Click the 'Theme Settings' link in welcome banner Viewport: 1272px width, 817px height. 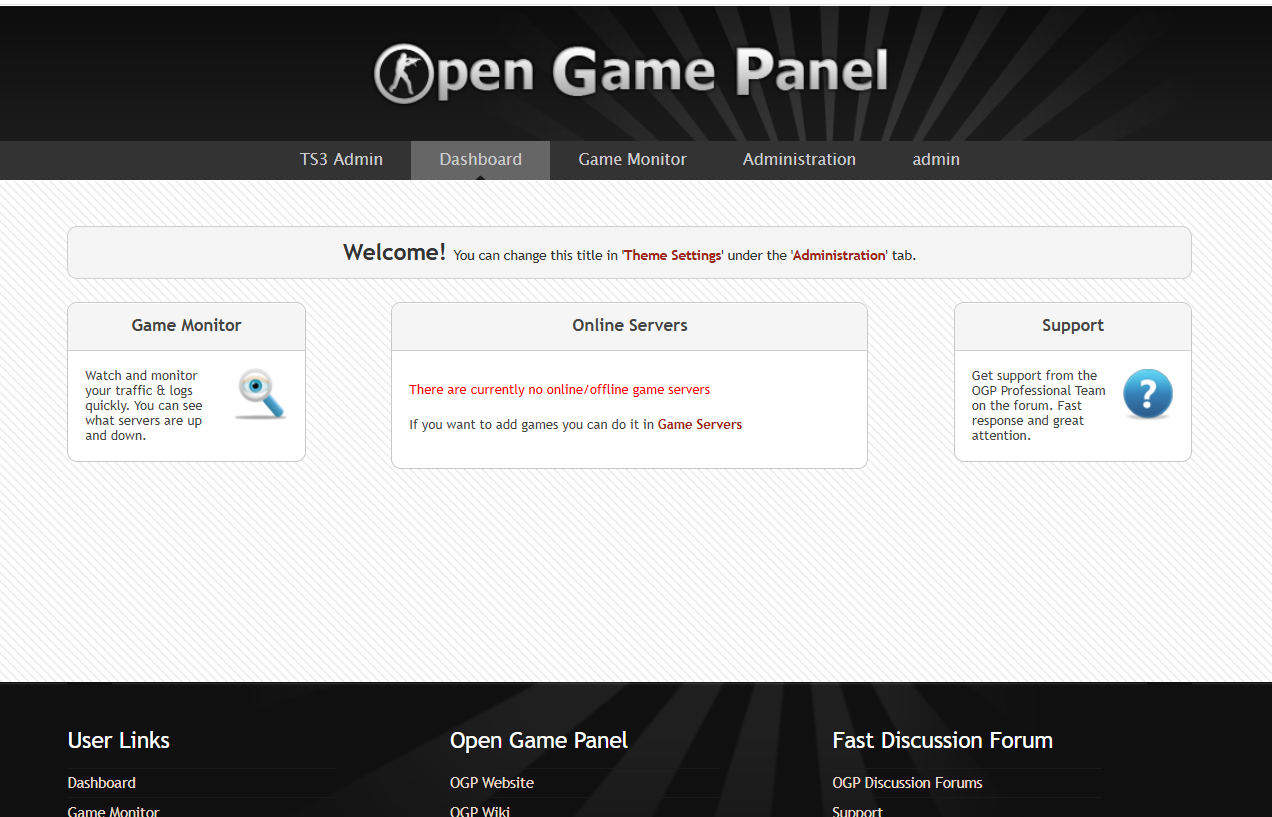[x=672, y=256]
